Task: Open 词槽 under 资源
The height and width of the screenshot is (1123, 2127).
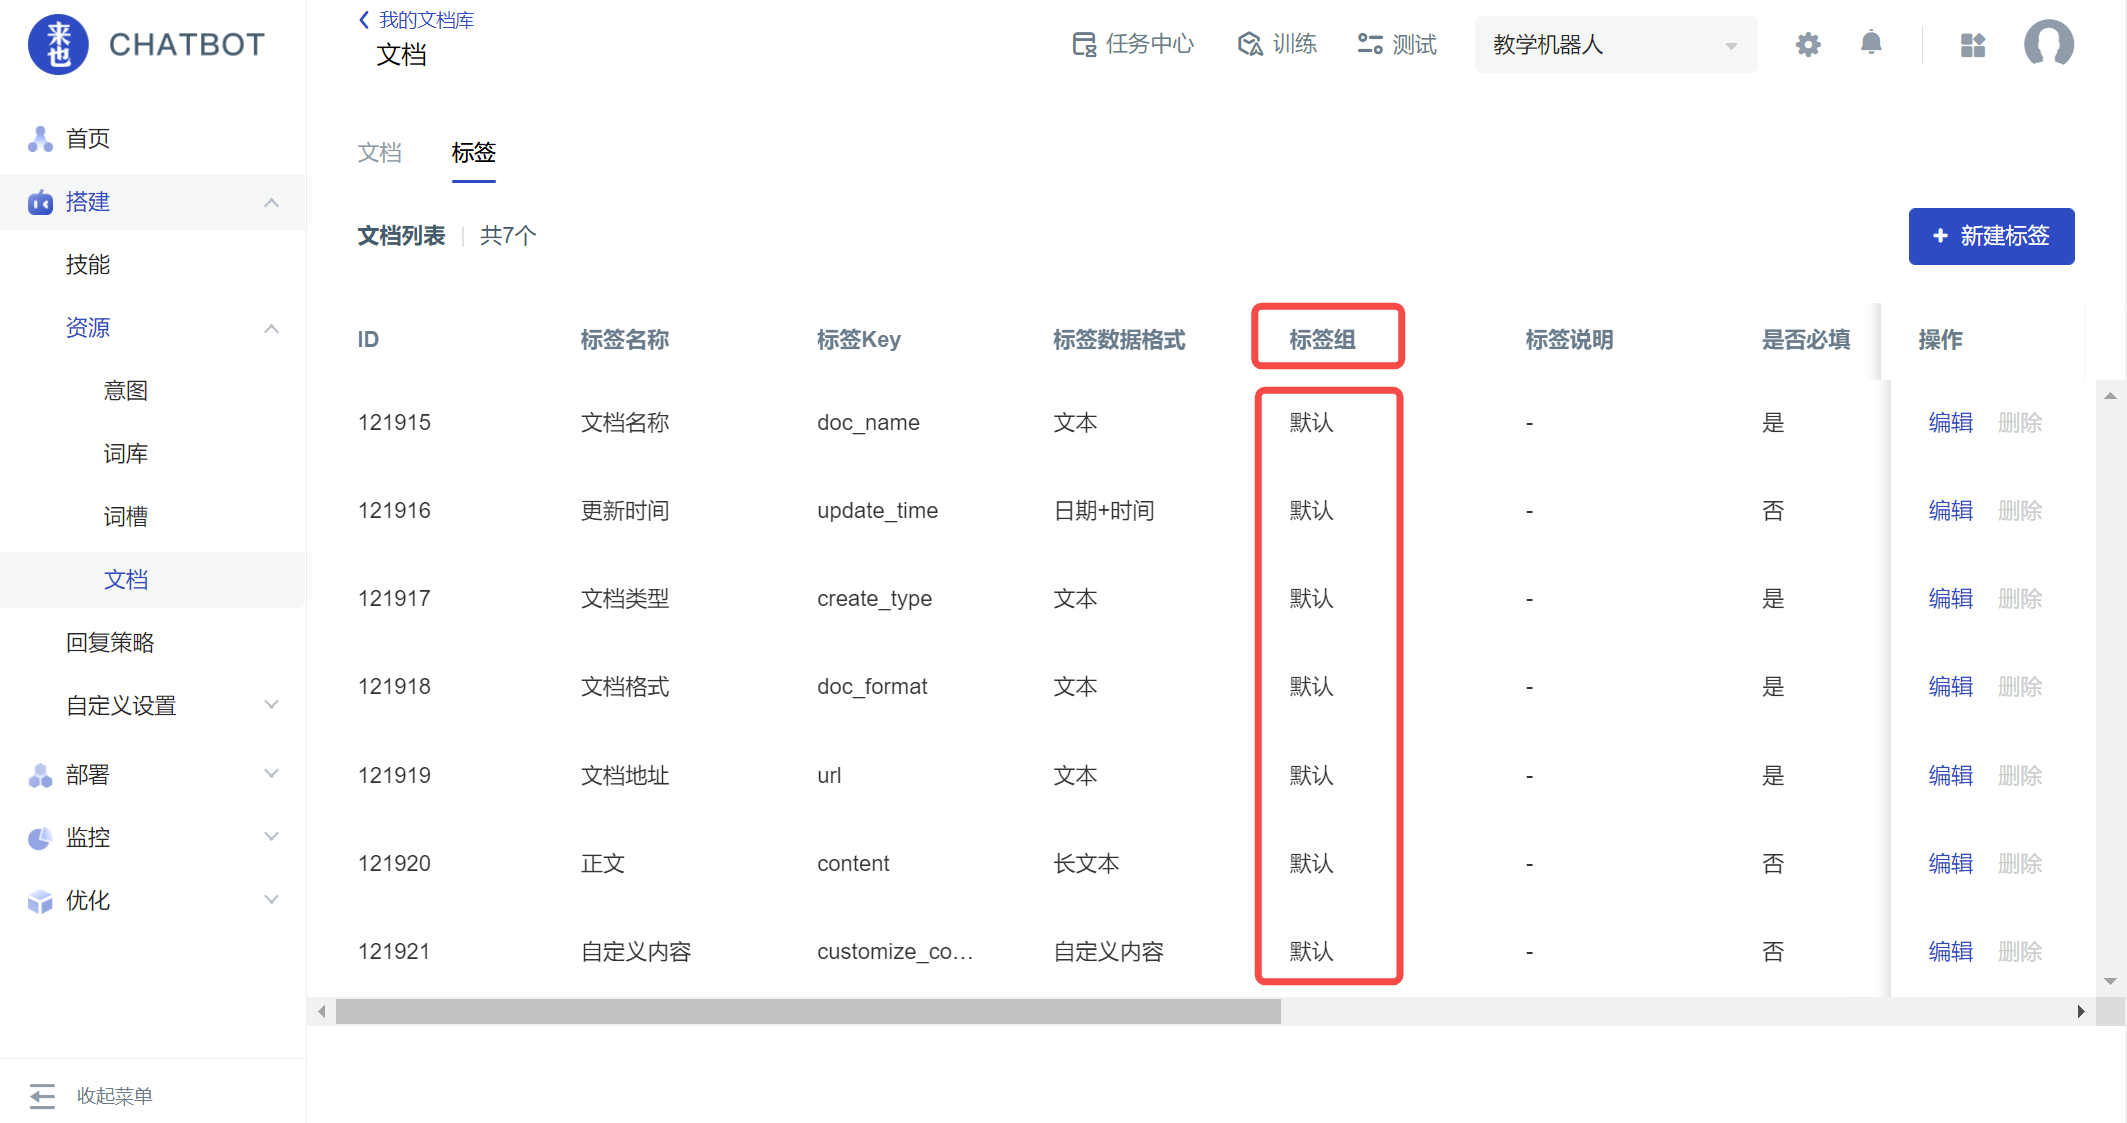Action: 126,517
